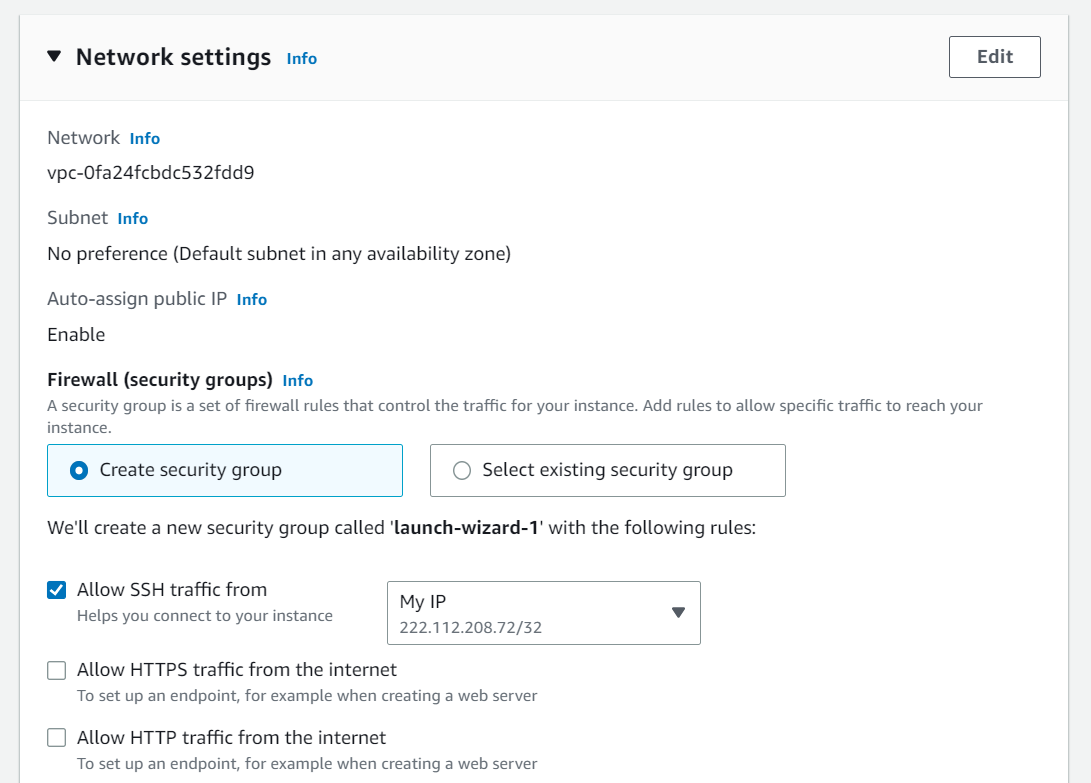Click the Edit button
Image resolution: width=1091 pixels, height=783 pixels.
994,57
